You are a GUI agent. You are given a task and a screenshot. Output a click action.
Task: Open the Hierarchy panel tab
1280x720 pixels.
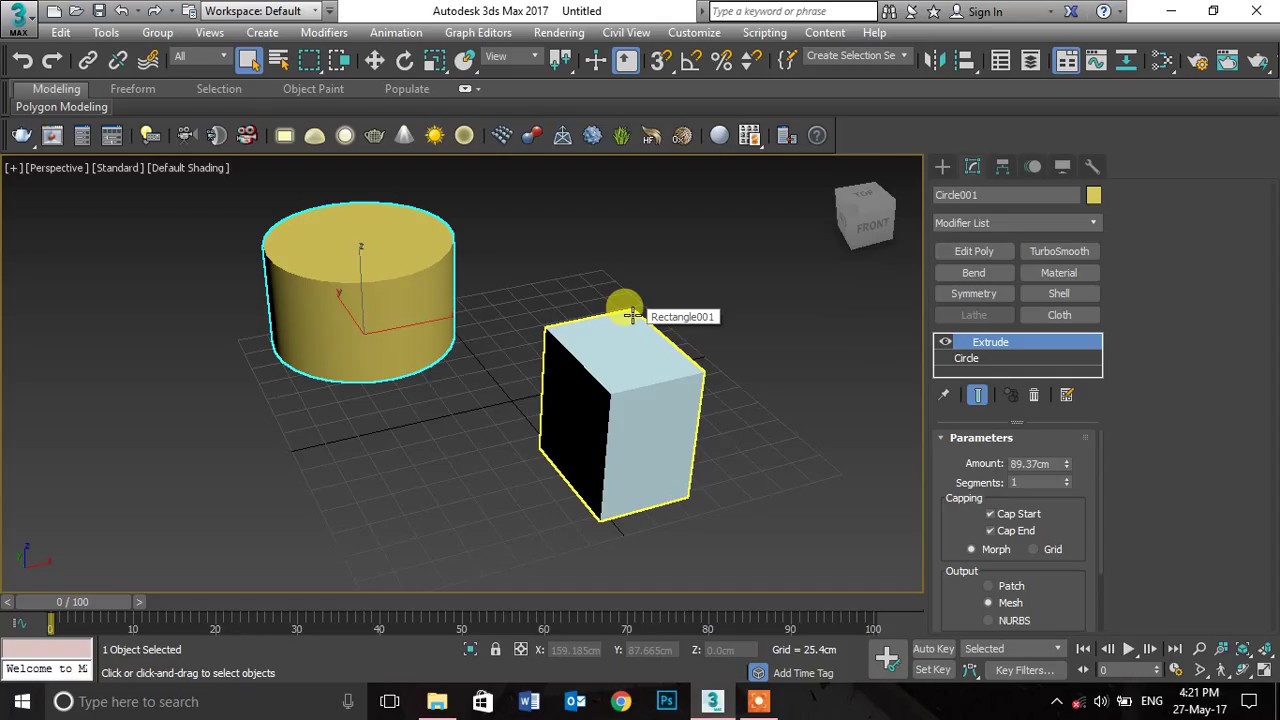1002,167
